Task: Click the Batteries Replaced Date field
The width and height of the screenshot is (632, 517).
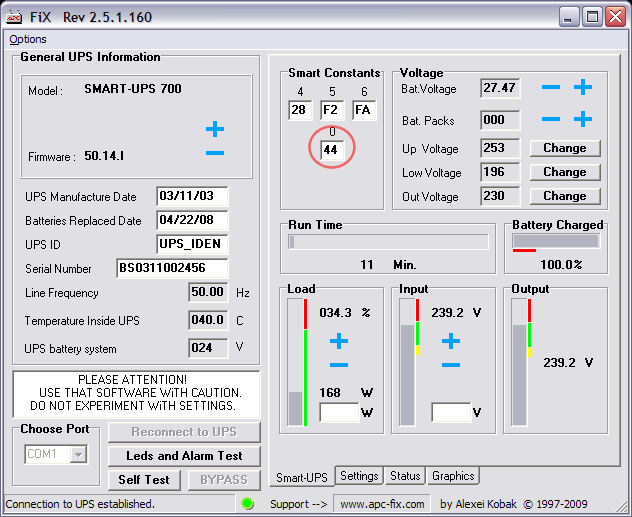Action: pyautogui.click(x=192, y=220)
